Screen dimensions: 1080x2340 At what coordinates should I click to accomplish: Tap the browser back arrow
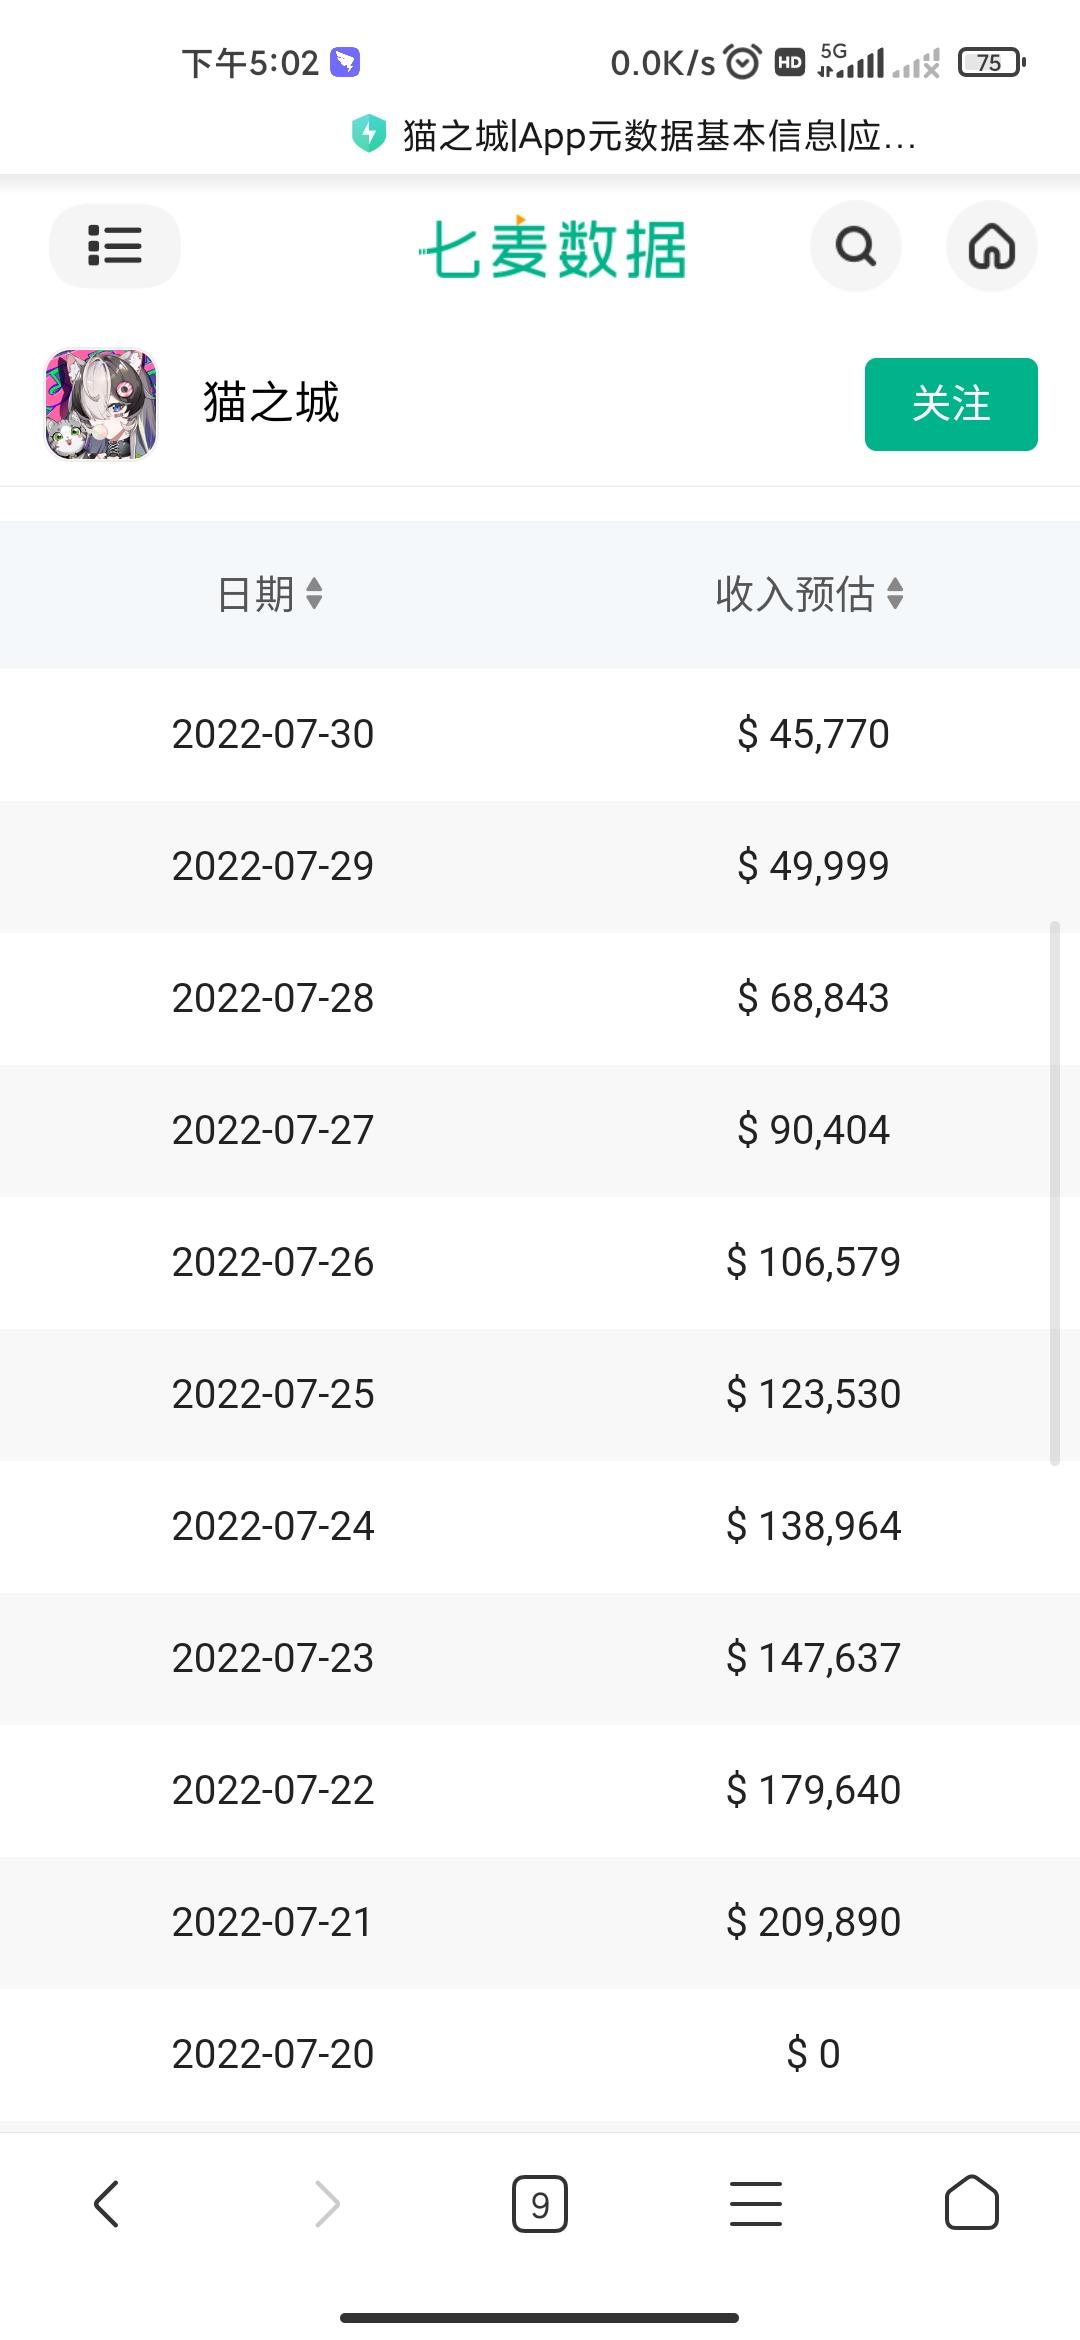tap(106, 2204)
